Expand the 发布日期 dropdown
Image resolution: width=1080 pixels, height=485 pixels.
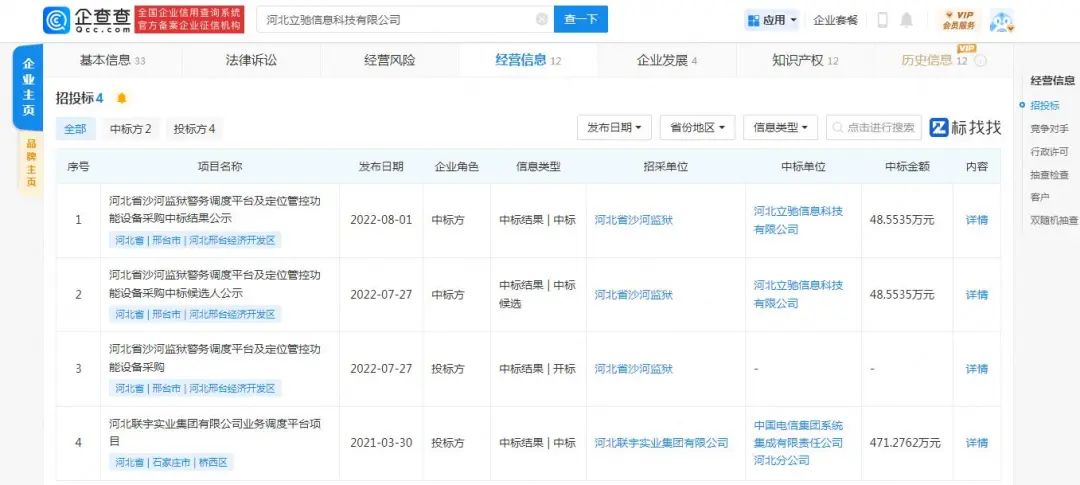(x=614, y=127)
